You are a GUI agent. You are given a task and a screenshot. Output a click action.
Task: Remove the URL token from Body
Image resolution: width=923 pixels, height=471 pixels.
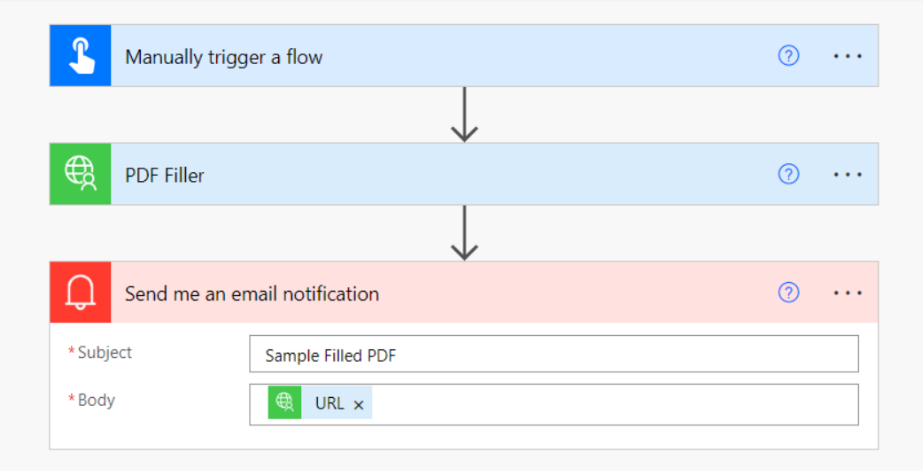point(358,405)
